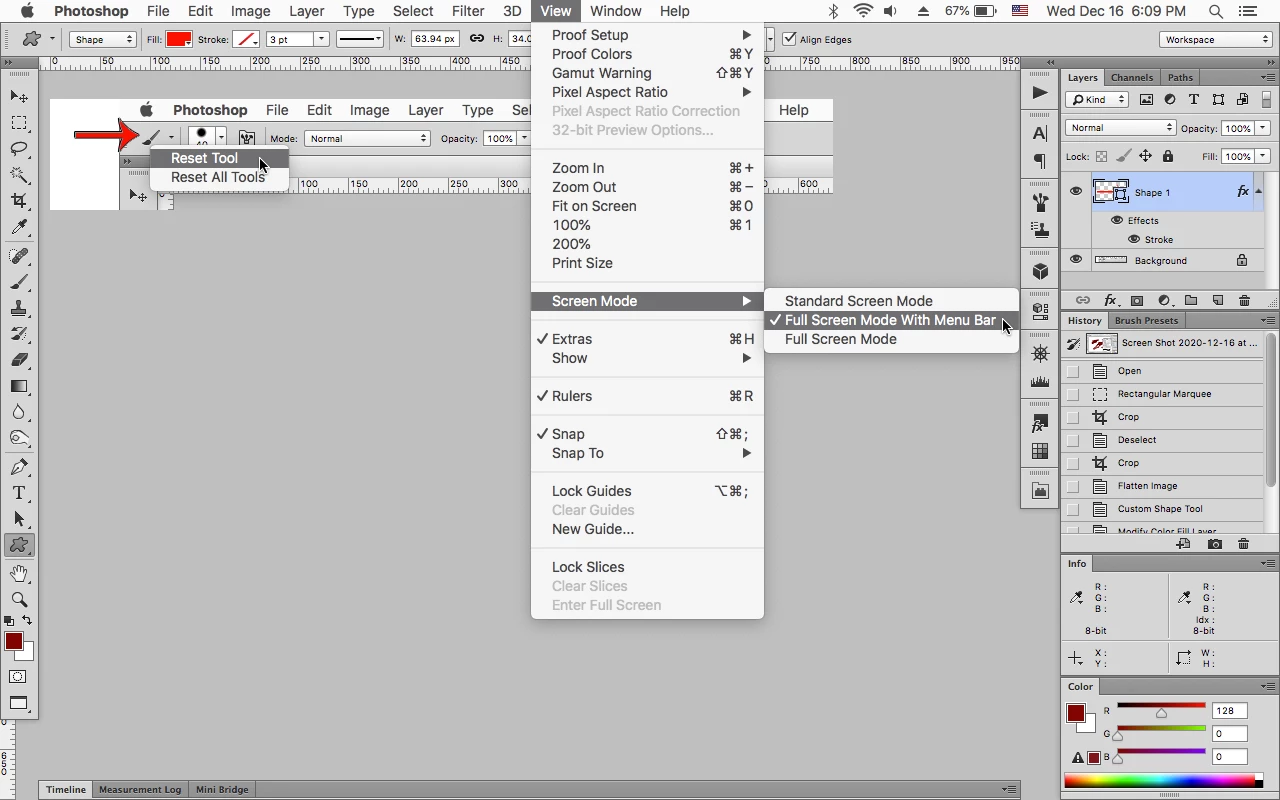Viewport: 1280px width, 800px height.
Task: Open the Mini Bridge tab
Action: click(222, 789)
